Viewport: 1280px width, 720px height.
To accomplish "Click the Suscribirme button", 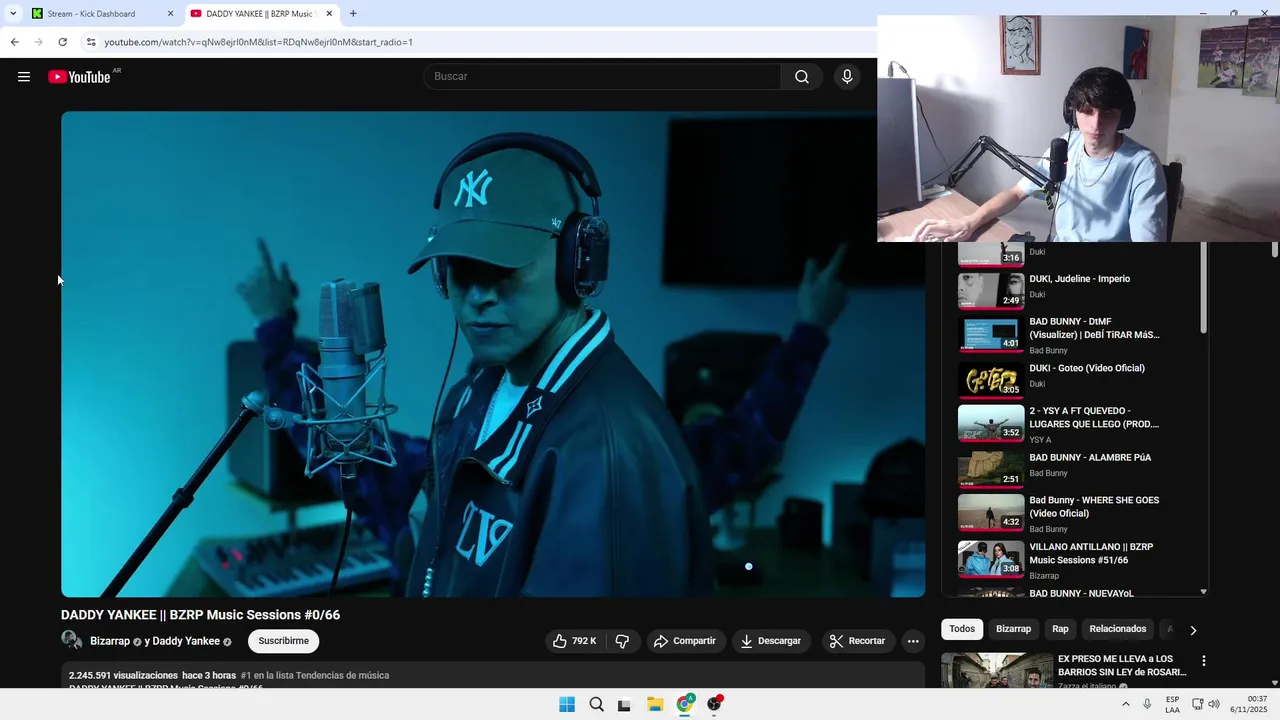I will 283,641.
